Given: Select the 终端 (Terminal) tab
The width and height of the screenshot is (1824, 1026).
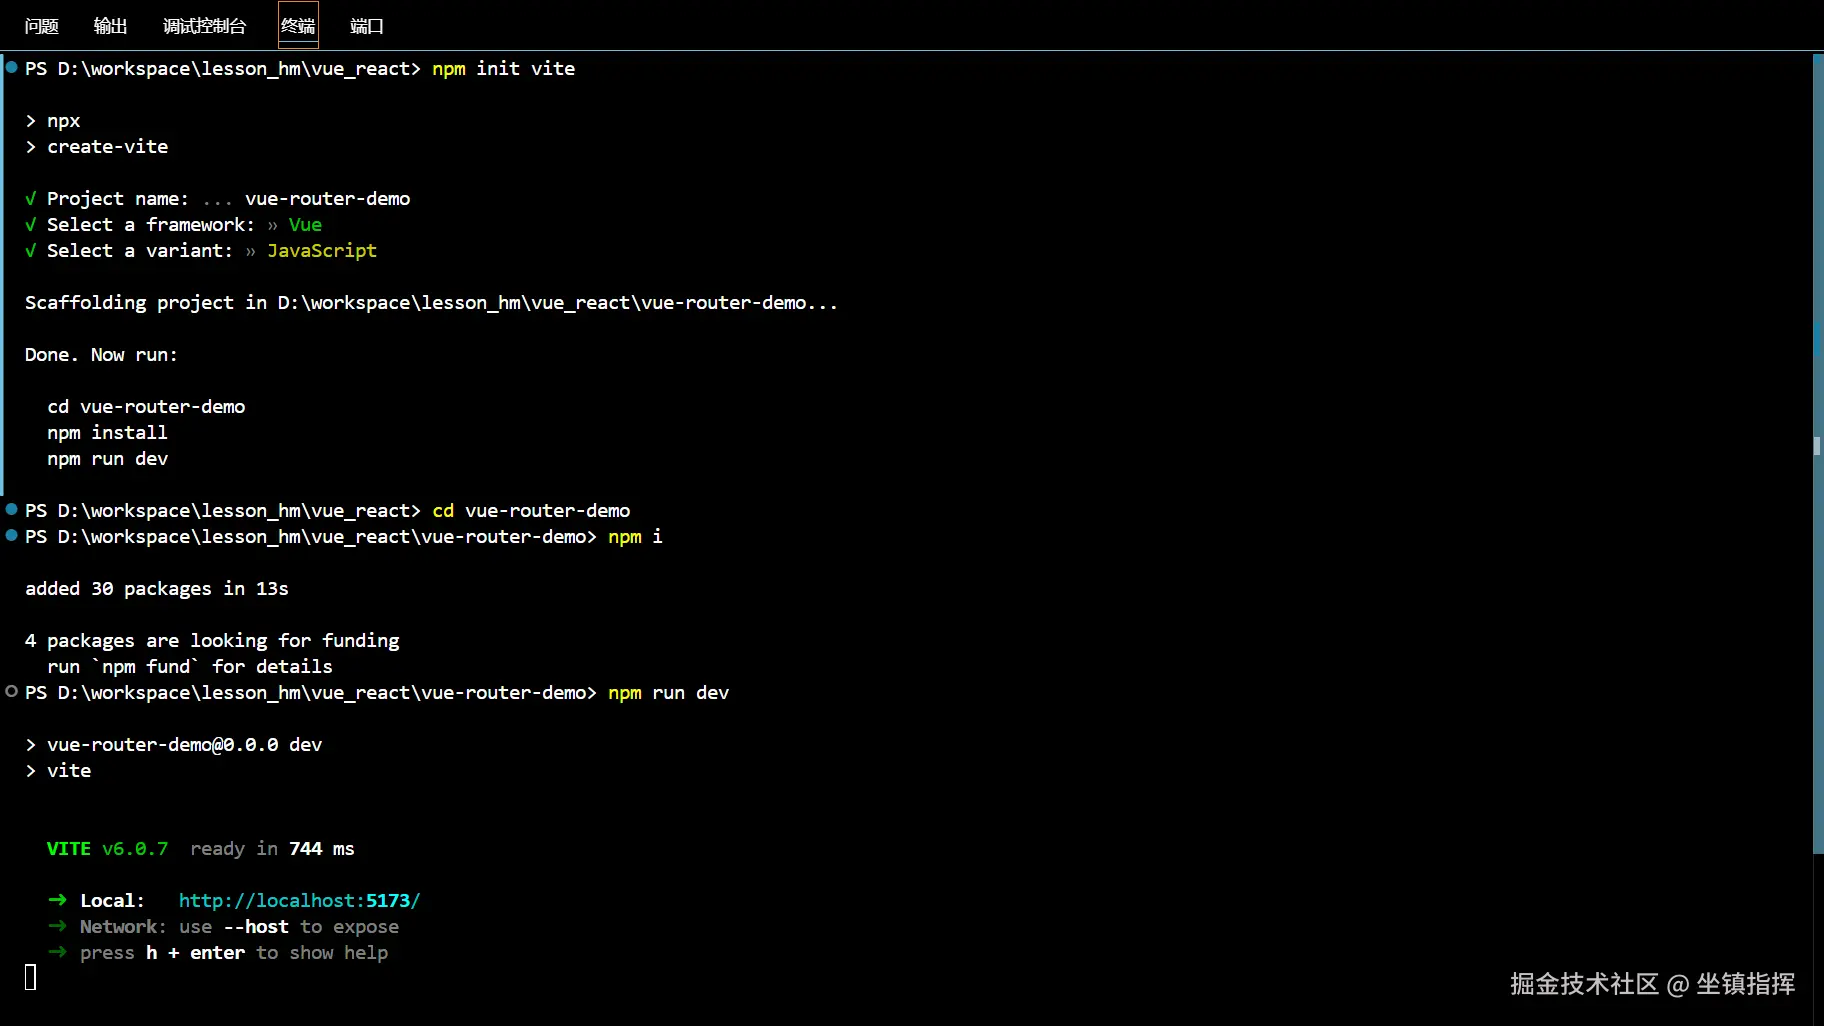Looking at the screenshot, I should [298, 26].
